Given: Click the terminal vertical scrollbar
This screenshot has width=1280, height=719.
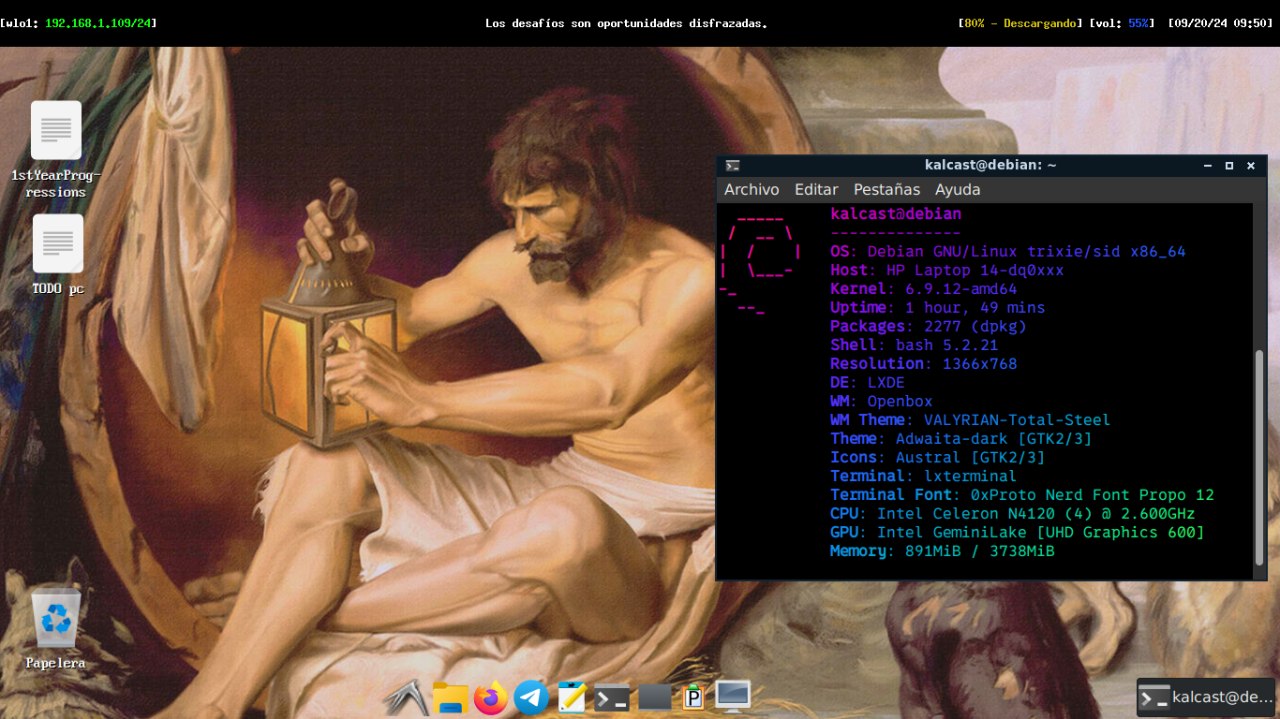Looking at the screenshot, I should [1259, 457].
